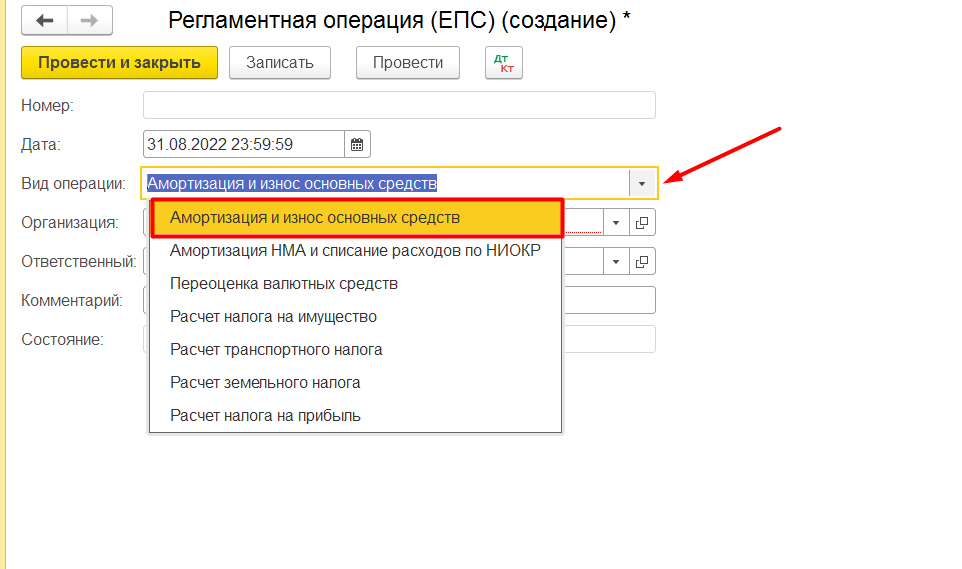Click the Записать button
Image resolution: width=962 pixels, height=569 pixels.
(x=280, y=62)
